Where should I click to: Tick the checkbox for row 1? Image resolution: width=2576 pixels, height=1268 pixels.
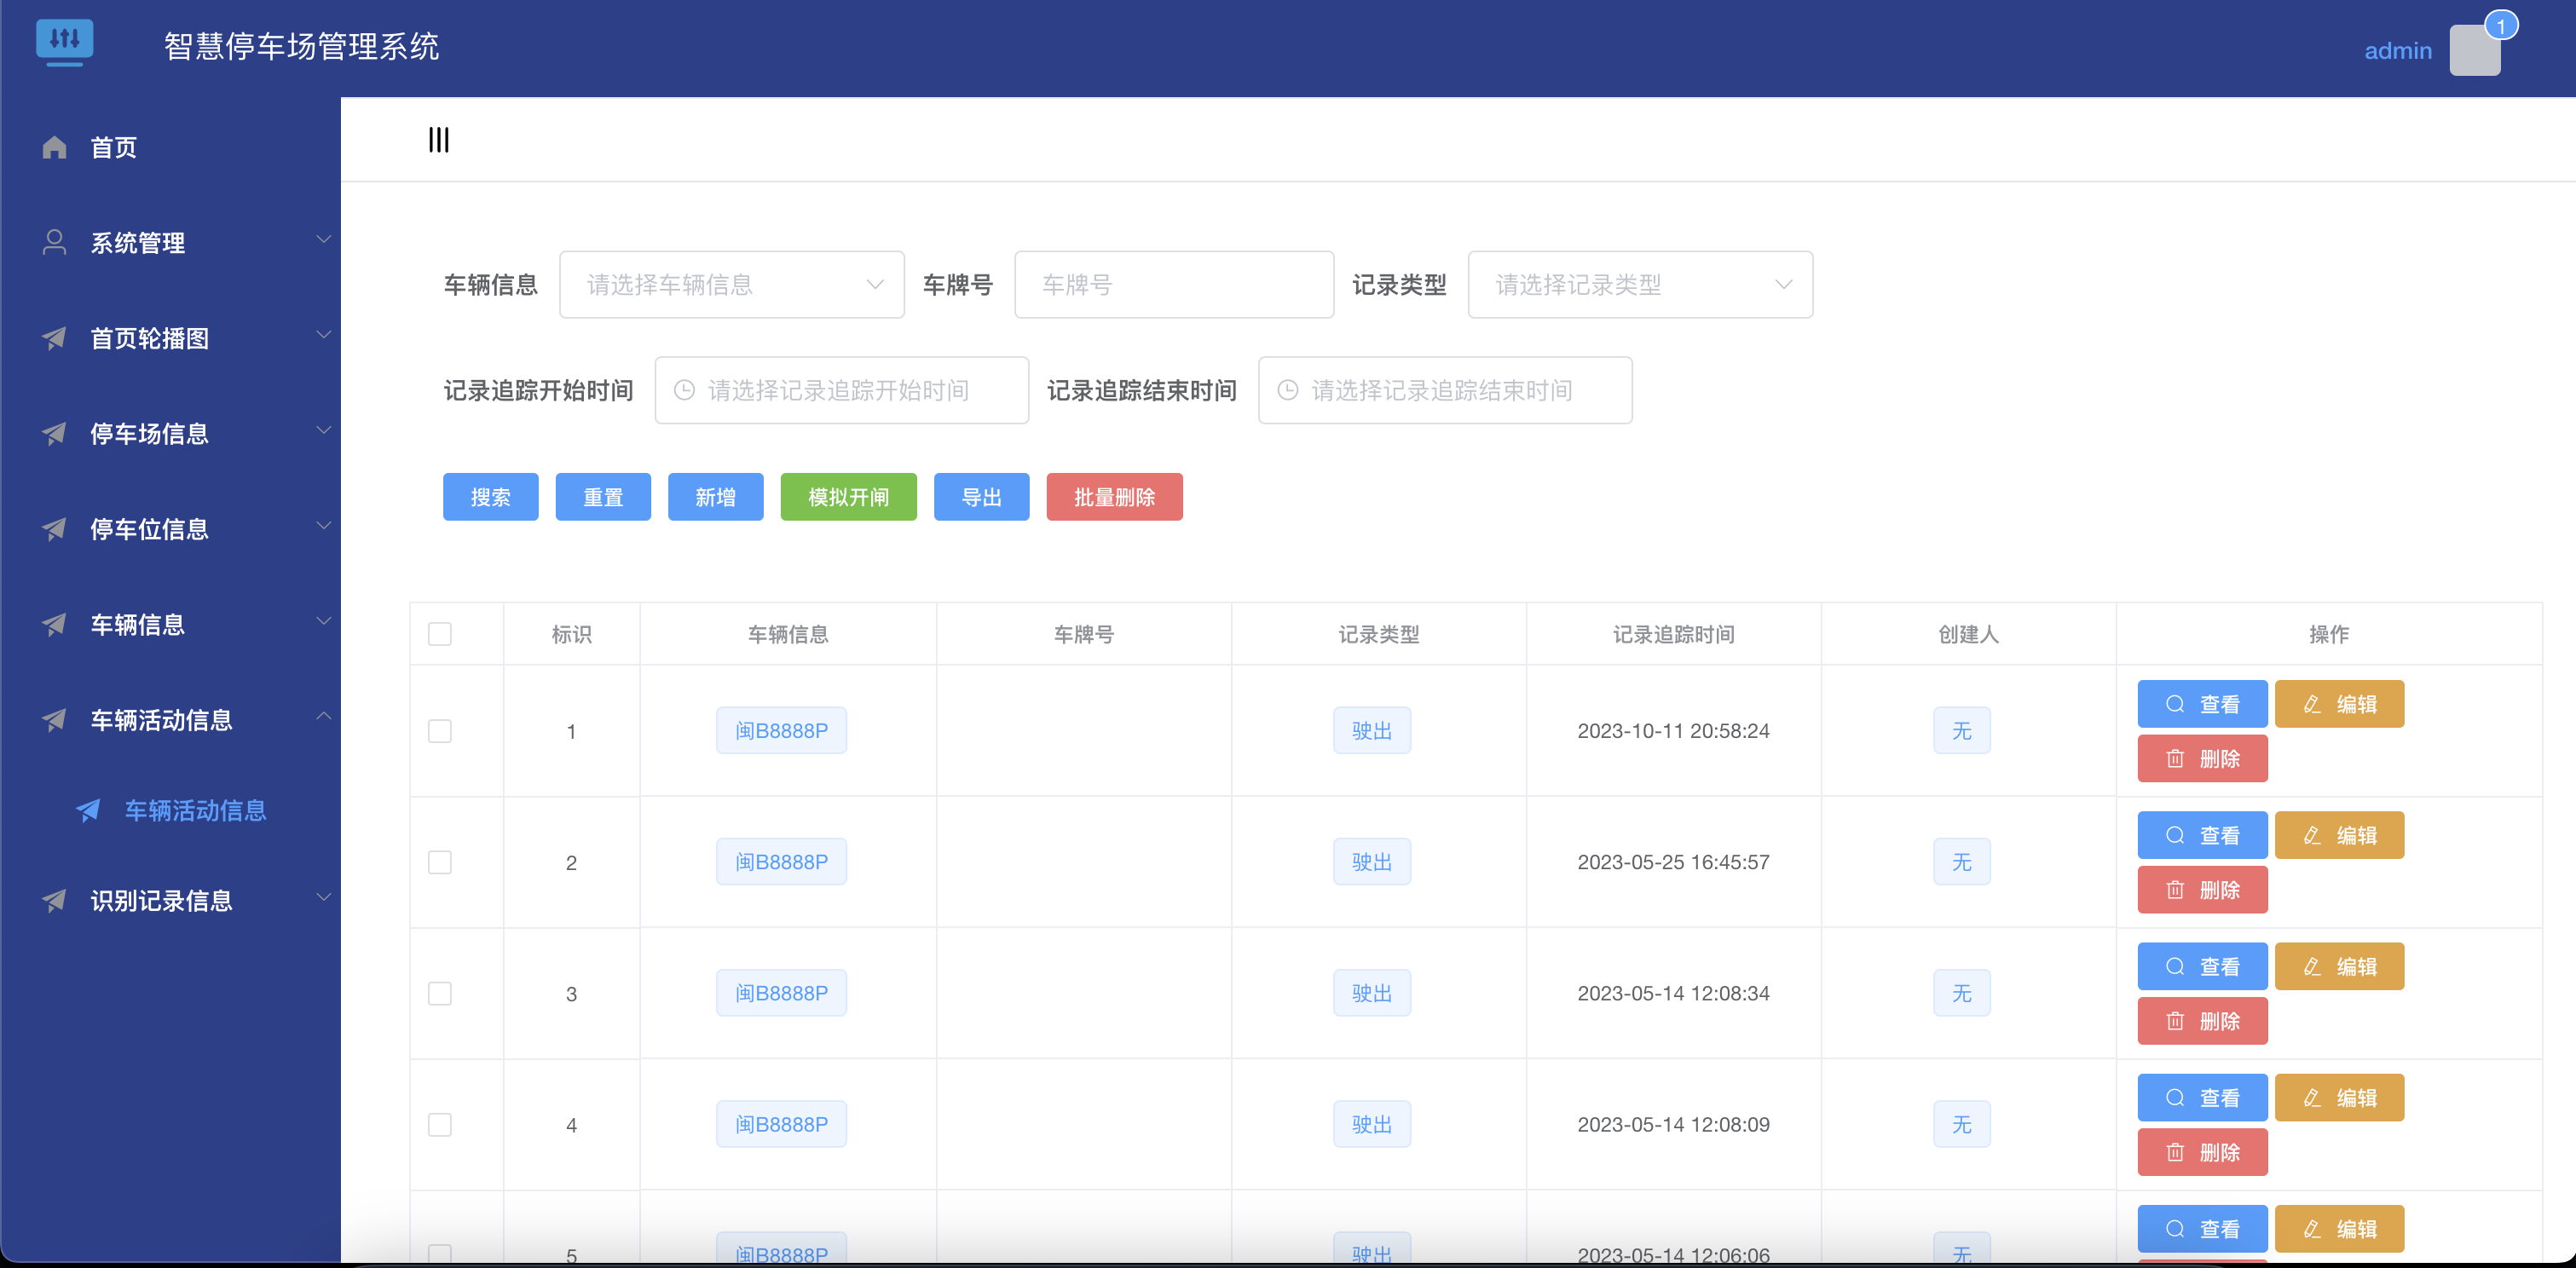tap(440, 731)
